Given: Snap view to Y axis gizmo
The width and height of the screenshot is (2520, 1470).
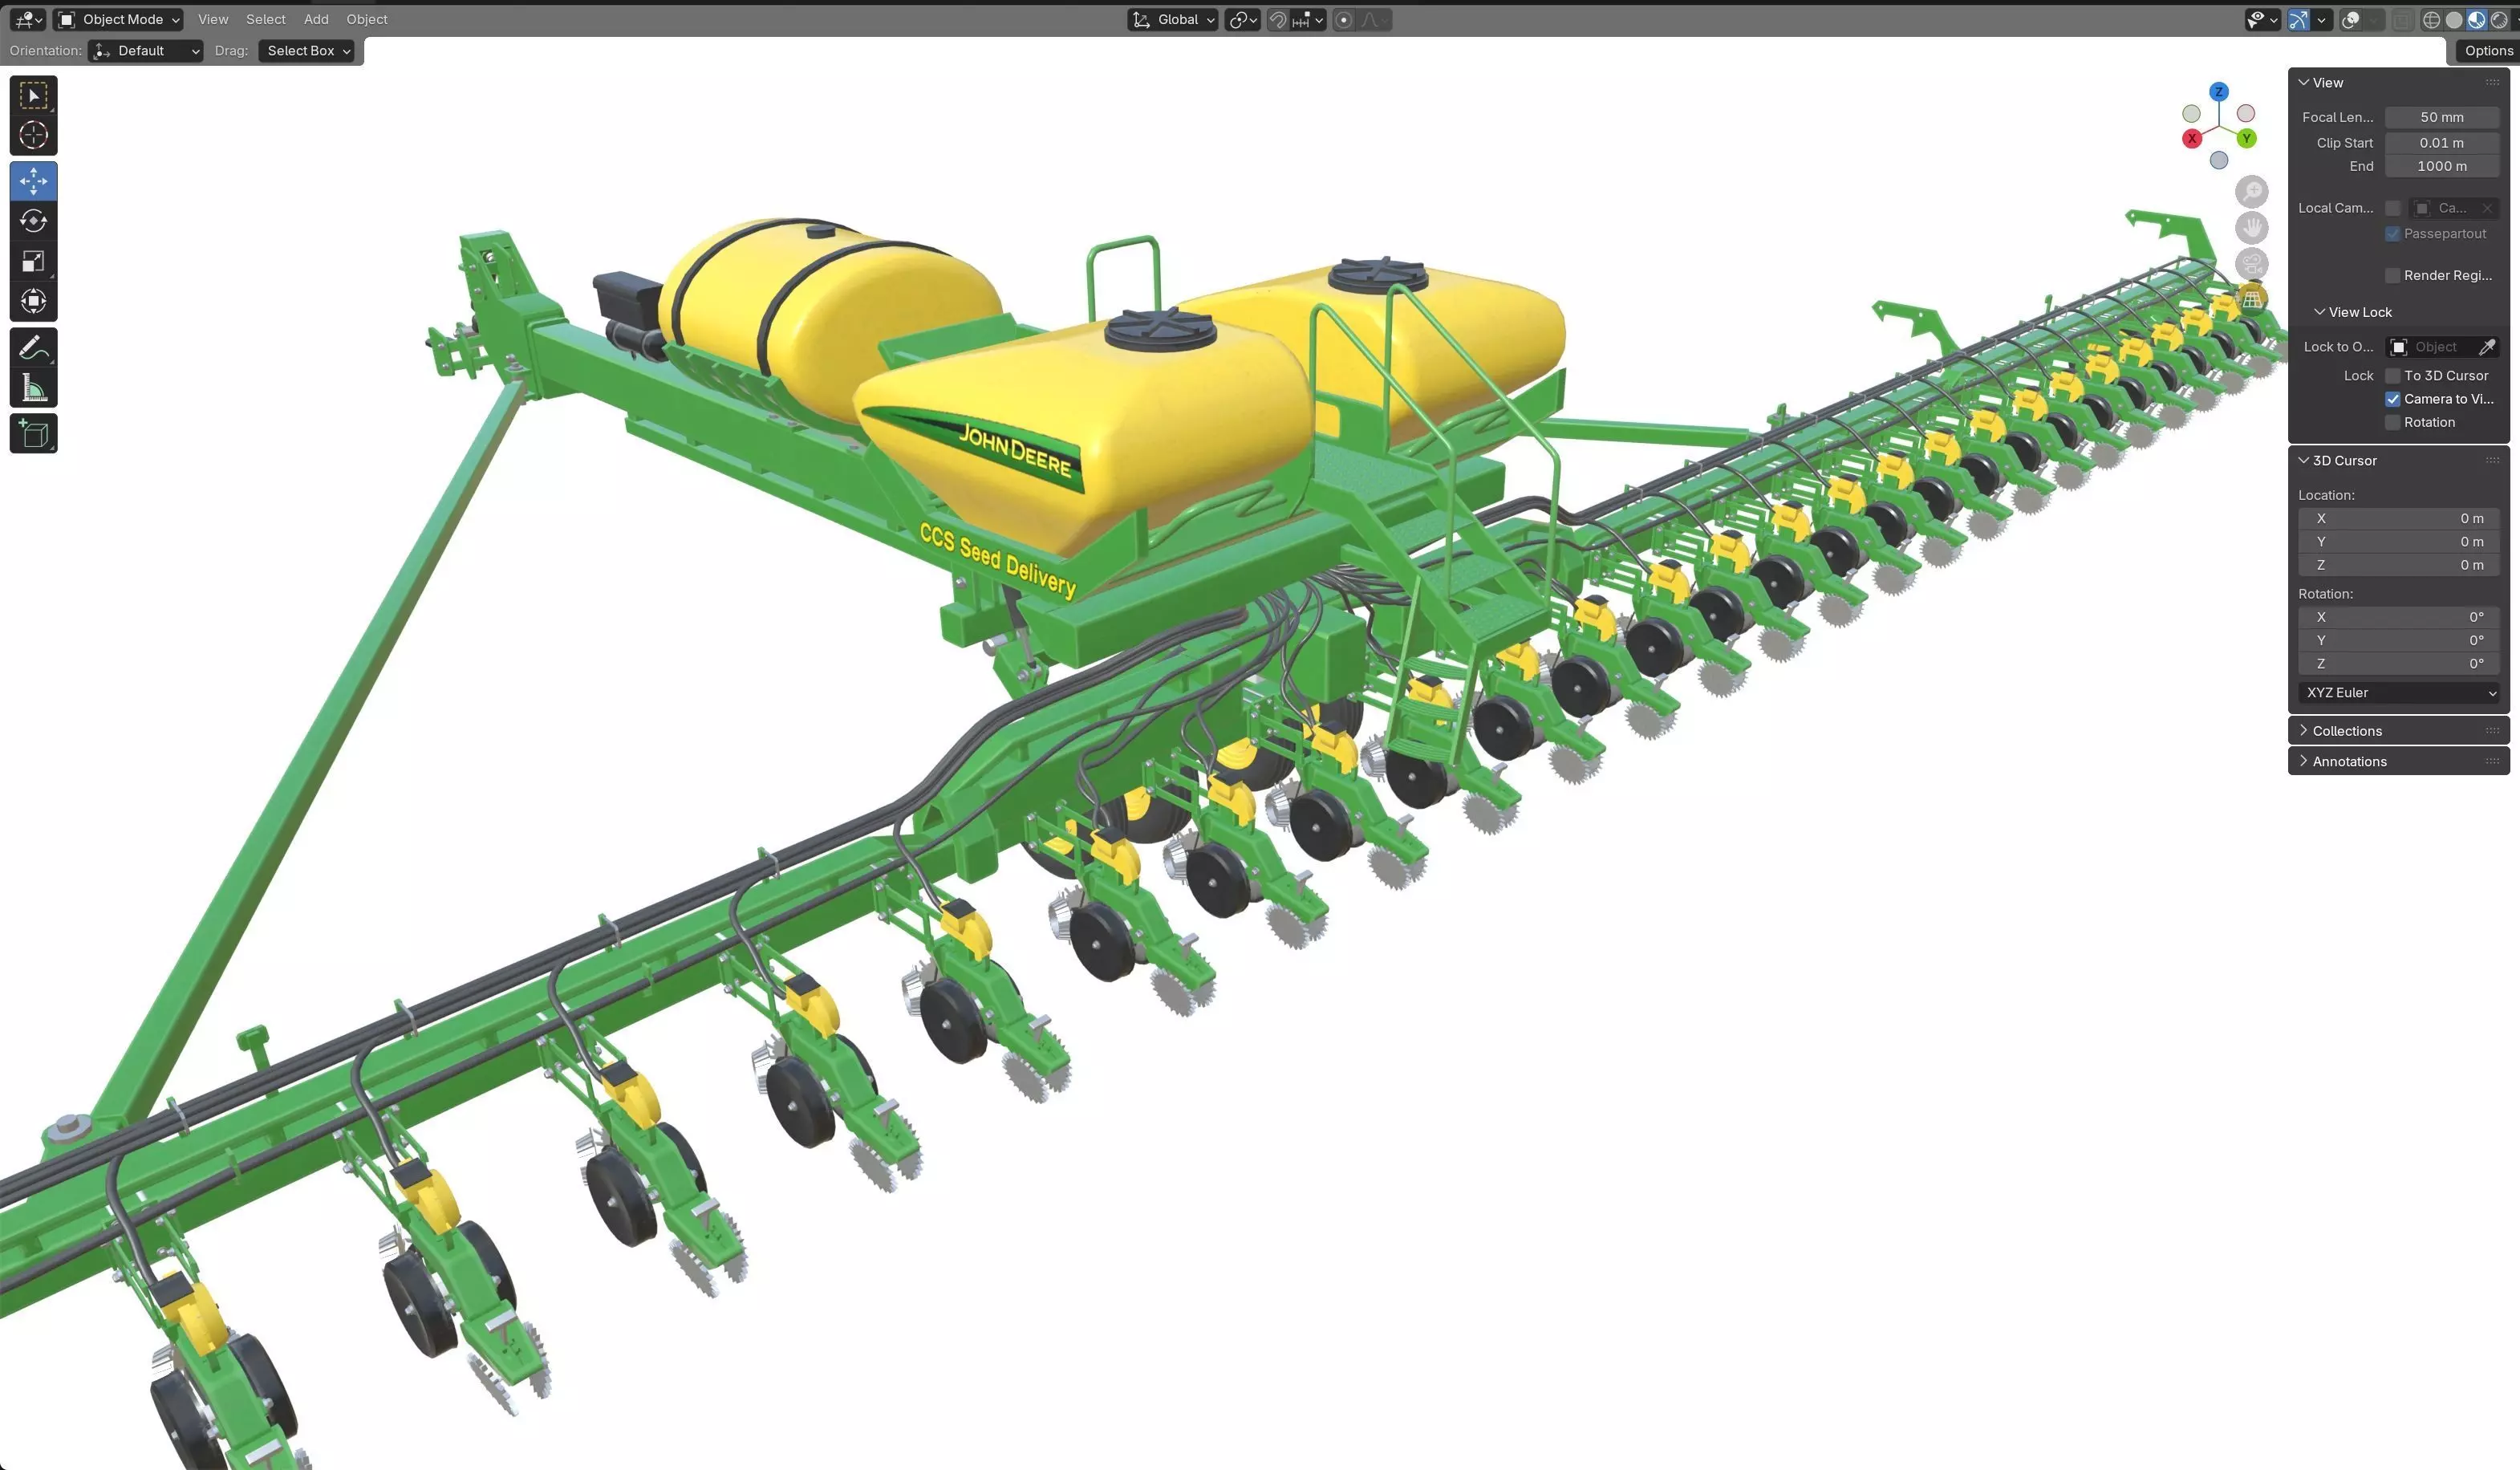Looking at the screenshot, I should coord(2247,139).
